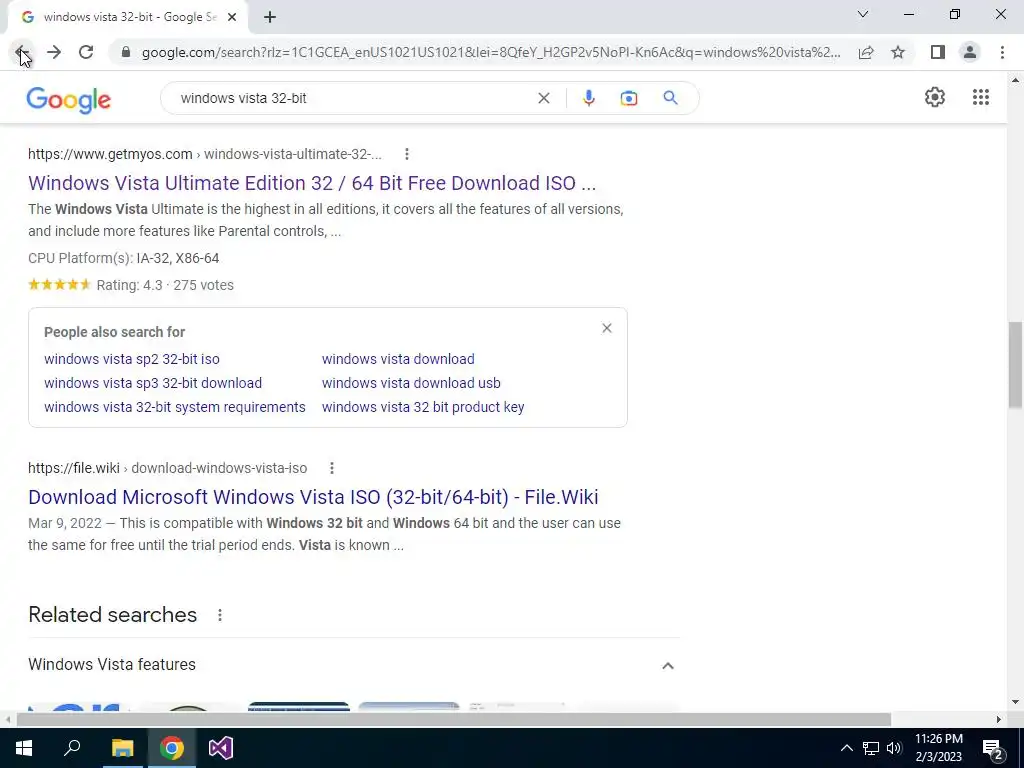Open the options dots beside file.wiki result
This screenshot has height=768, width=1024.
pyautogui.click(x=332, y=468)
